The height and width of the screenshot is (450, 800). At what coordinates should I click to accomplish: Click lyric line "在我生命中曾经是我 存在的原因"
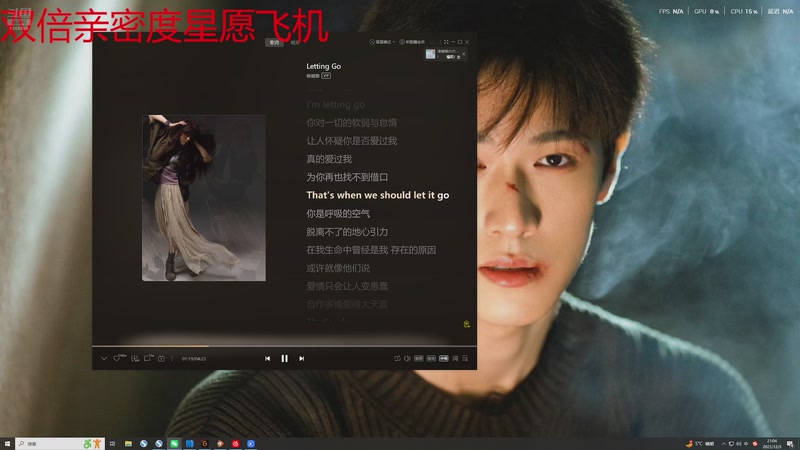(x=371, y=249)
